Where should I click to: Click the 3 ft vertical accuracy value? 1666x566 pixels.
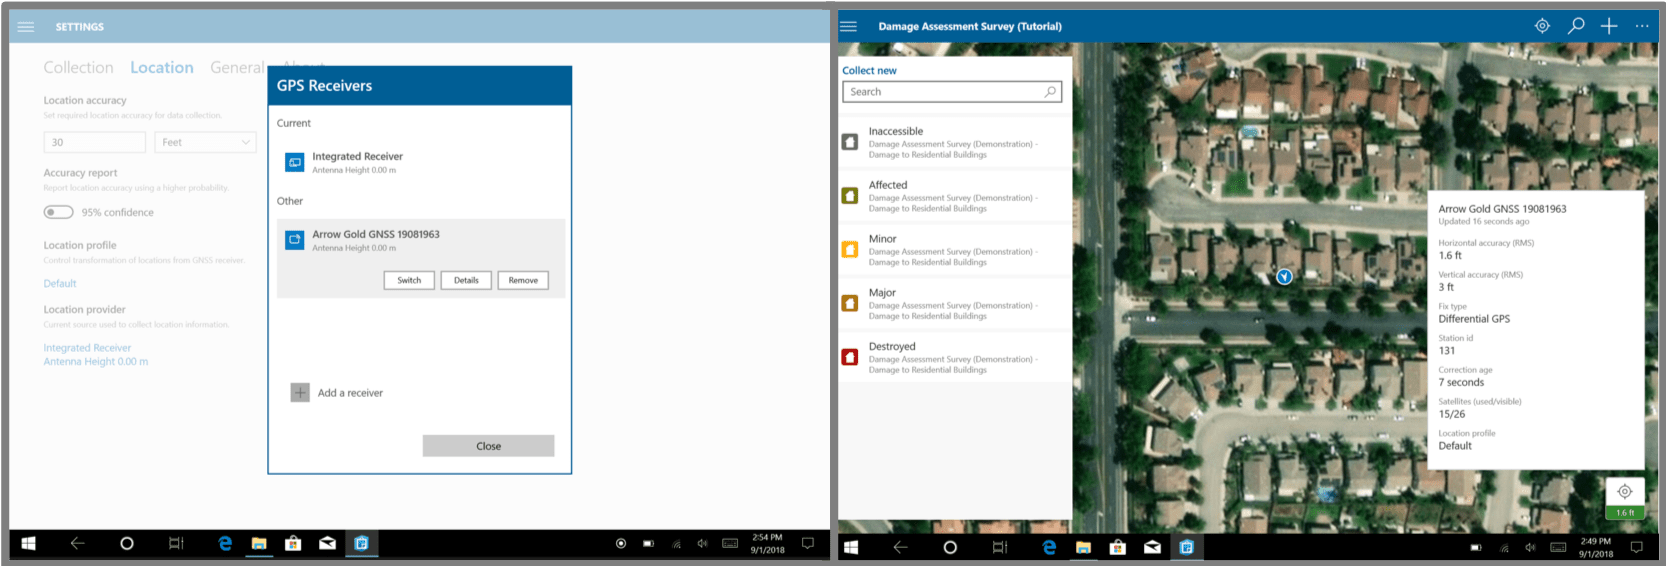(1446, 287)
